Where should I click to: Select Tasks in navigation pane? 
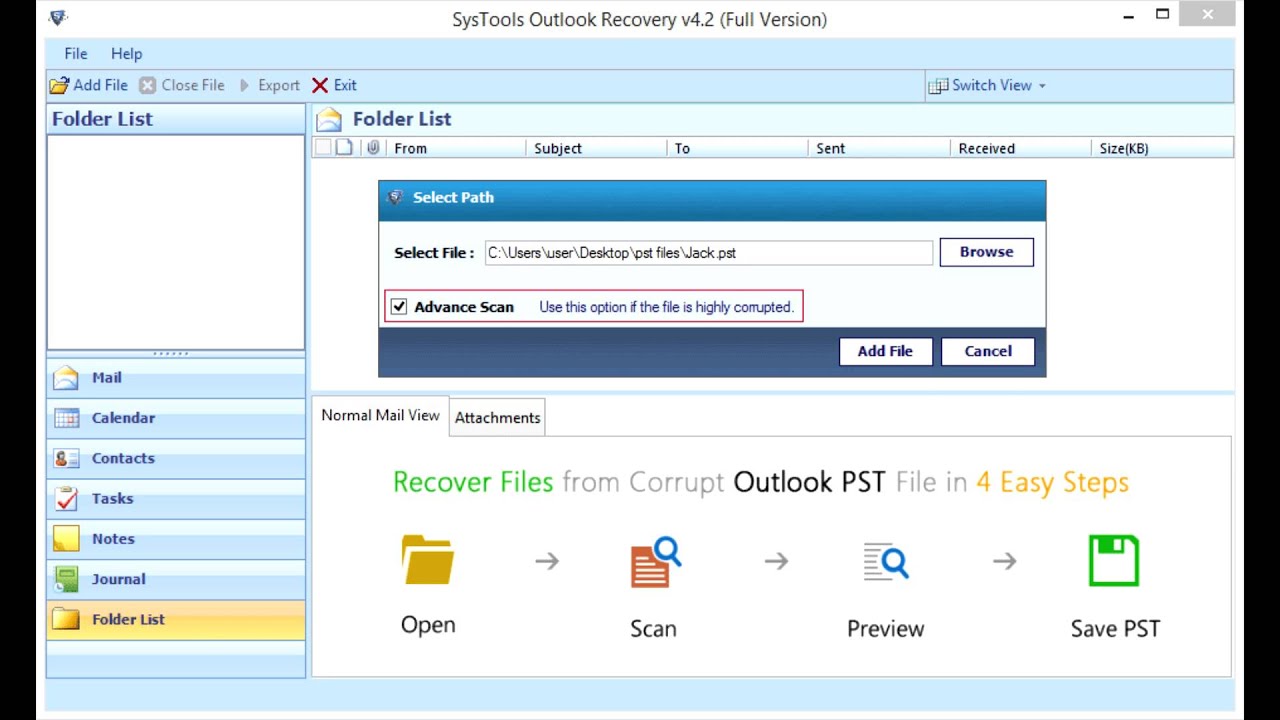pyautogui.click(x=176, y=498)
